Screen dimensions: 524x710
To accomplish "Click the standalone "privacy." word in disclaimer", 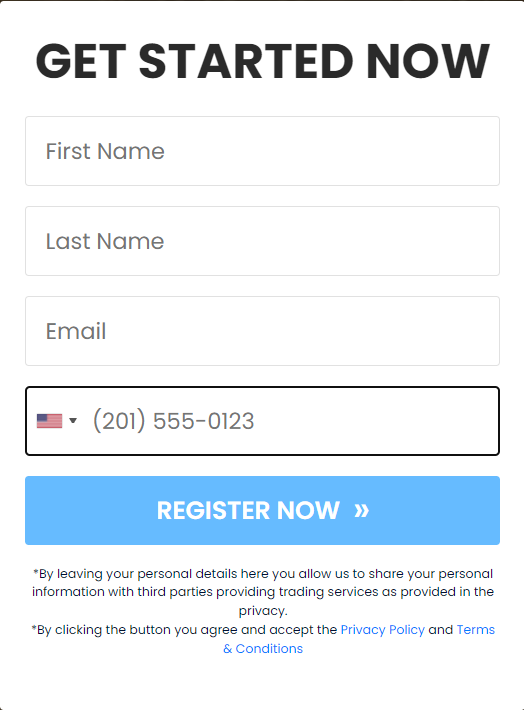I will pyautogui.click(x=263, y=611).
